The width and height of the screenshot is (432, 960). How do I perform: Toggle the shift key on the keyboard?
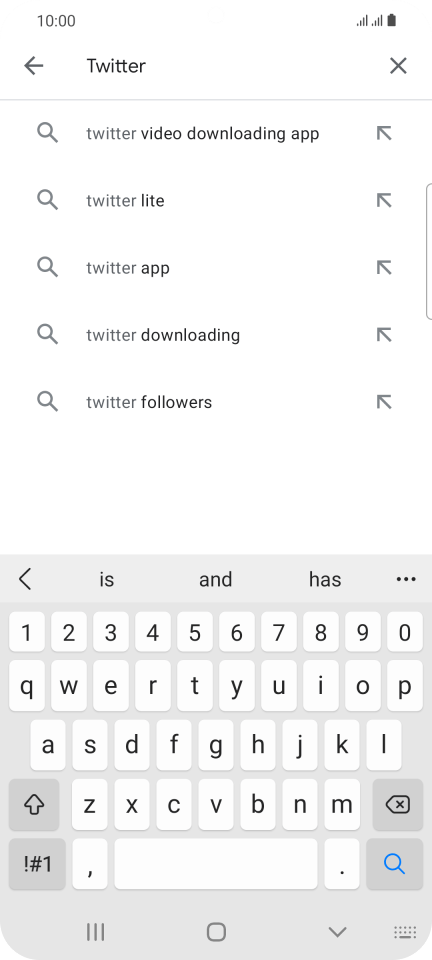pyautogui.click(x=34, y=804)
